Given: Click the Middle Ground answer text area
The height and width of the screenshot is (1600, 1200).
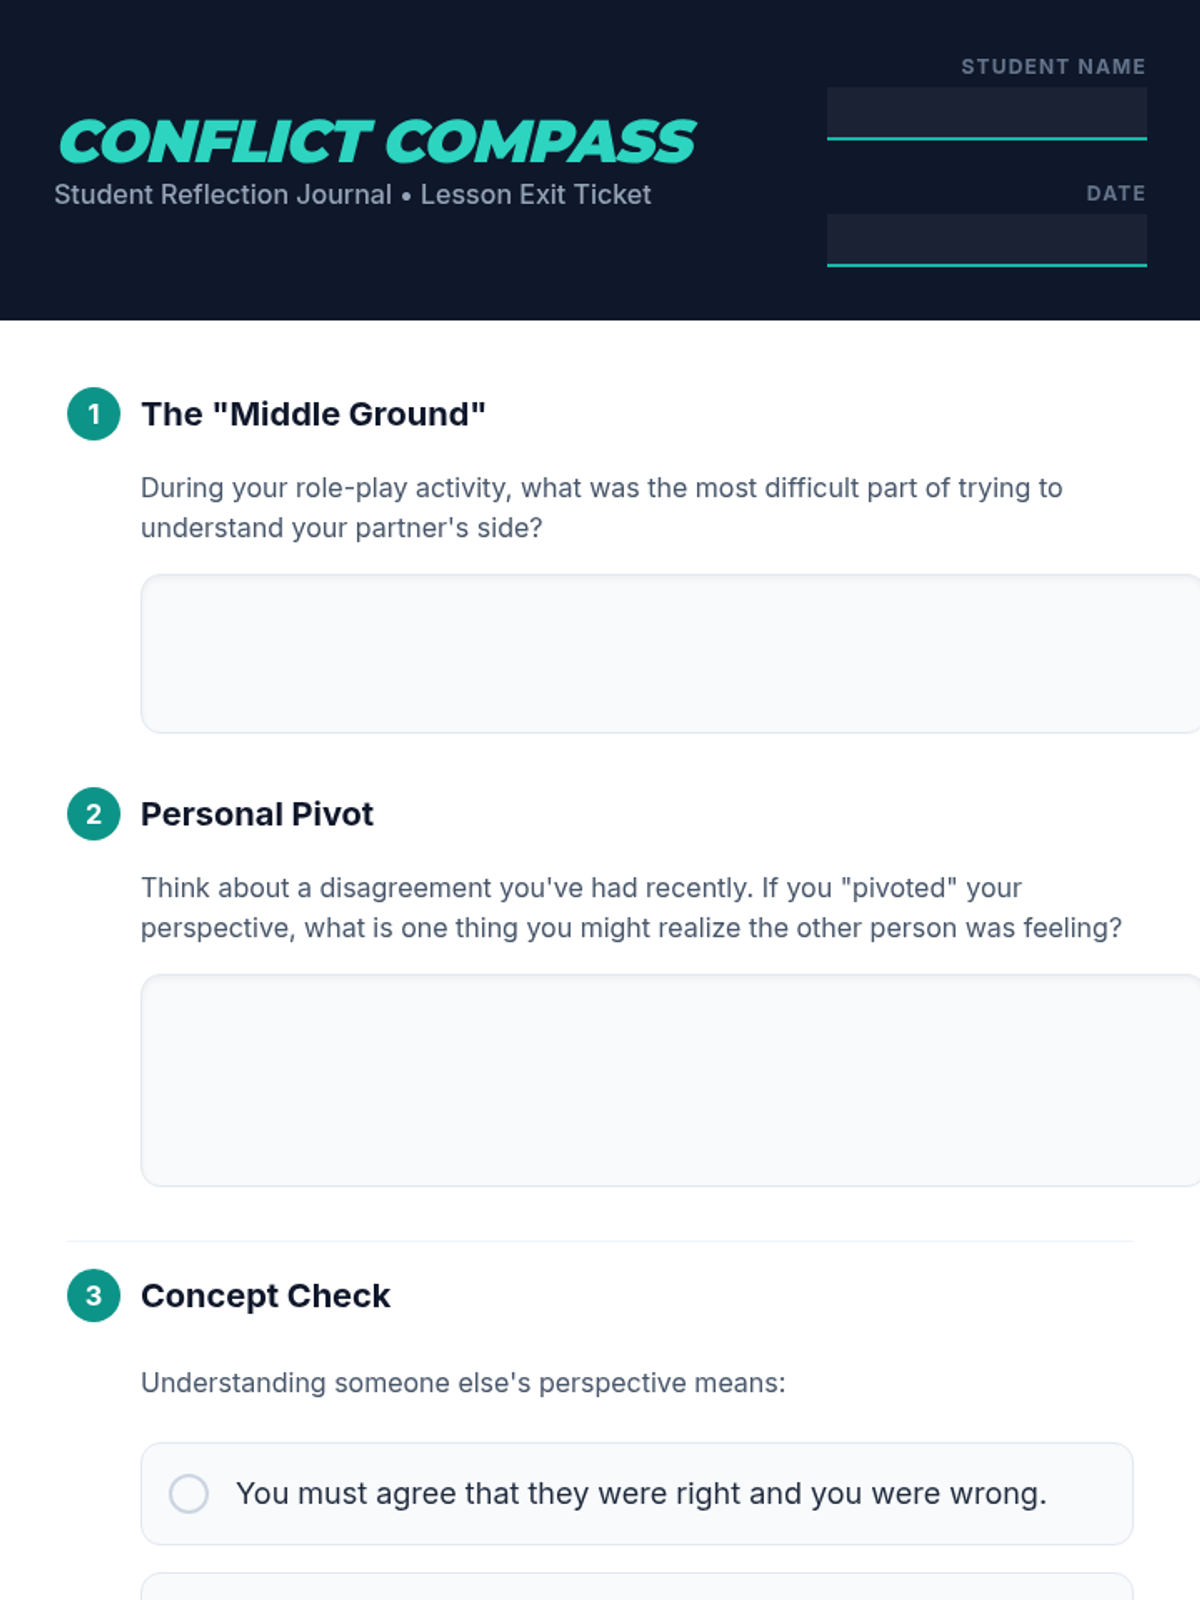Looking at the screenshot, I should tap(670, 654).
